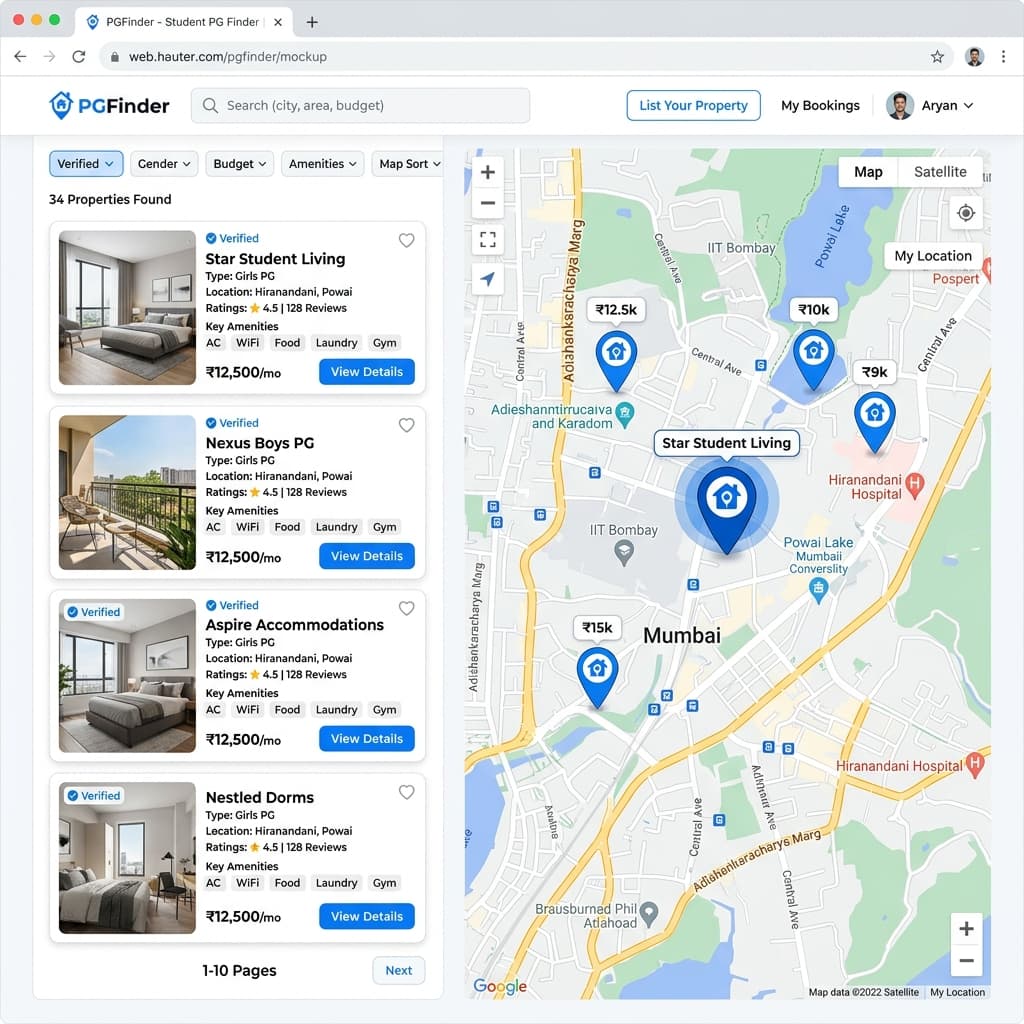Click the Powai Lake Mumbai marker icon
1024x1024 pixels.
818,590
